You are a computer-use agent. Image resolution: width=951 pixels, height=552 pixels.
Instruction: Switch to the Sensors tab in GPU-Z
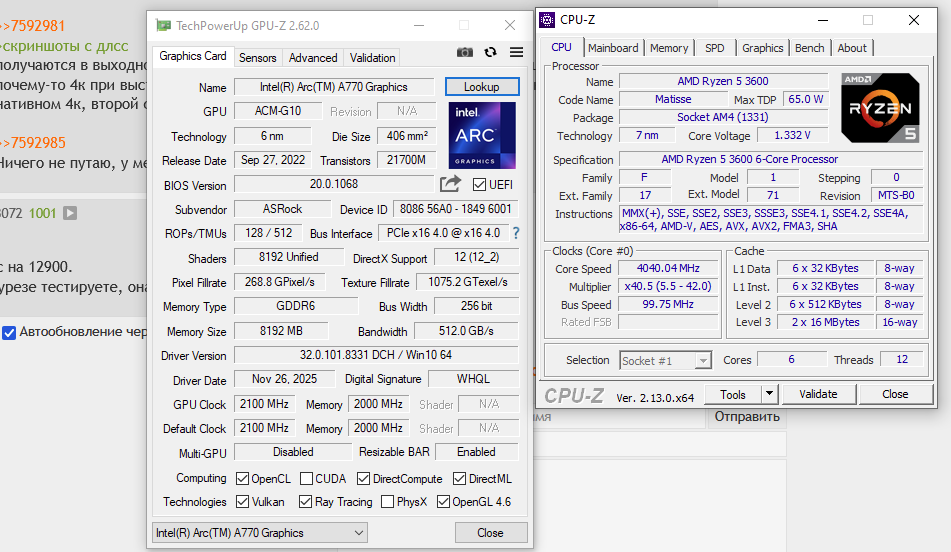pos(258,58)
